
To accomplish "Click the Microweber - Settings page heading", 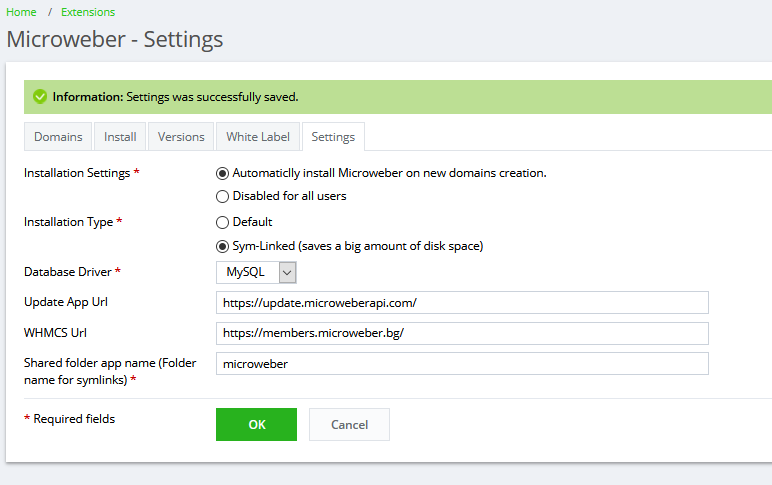I will [115, 40].
